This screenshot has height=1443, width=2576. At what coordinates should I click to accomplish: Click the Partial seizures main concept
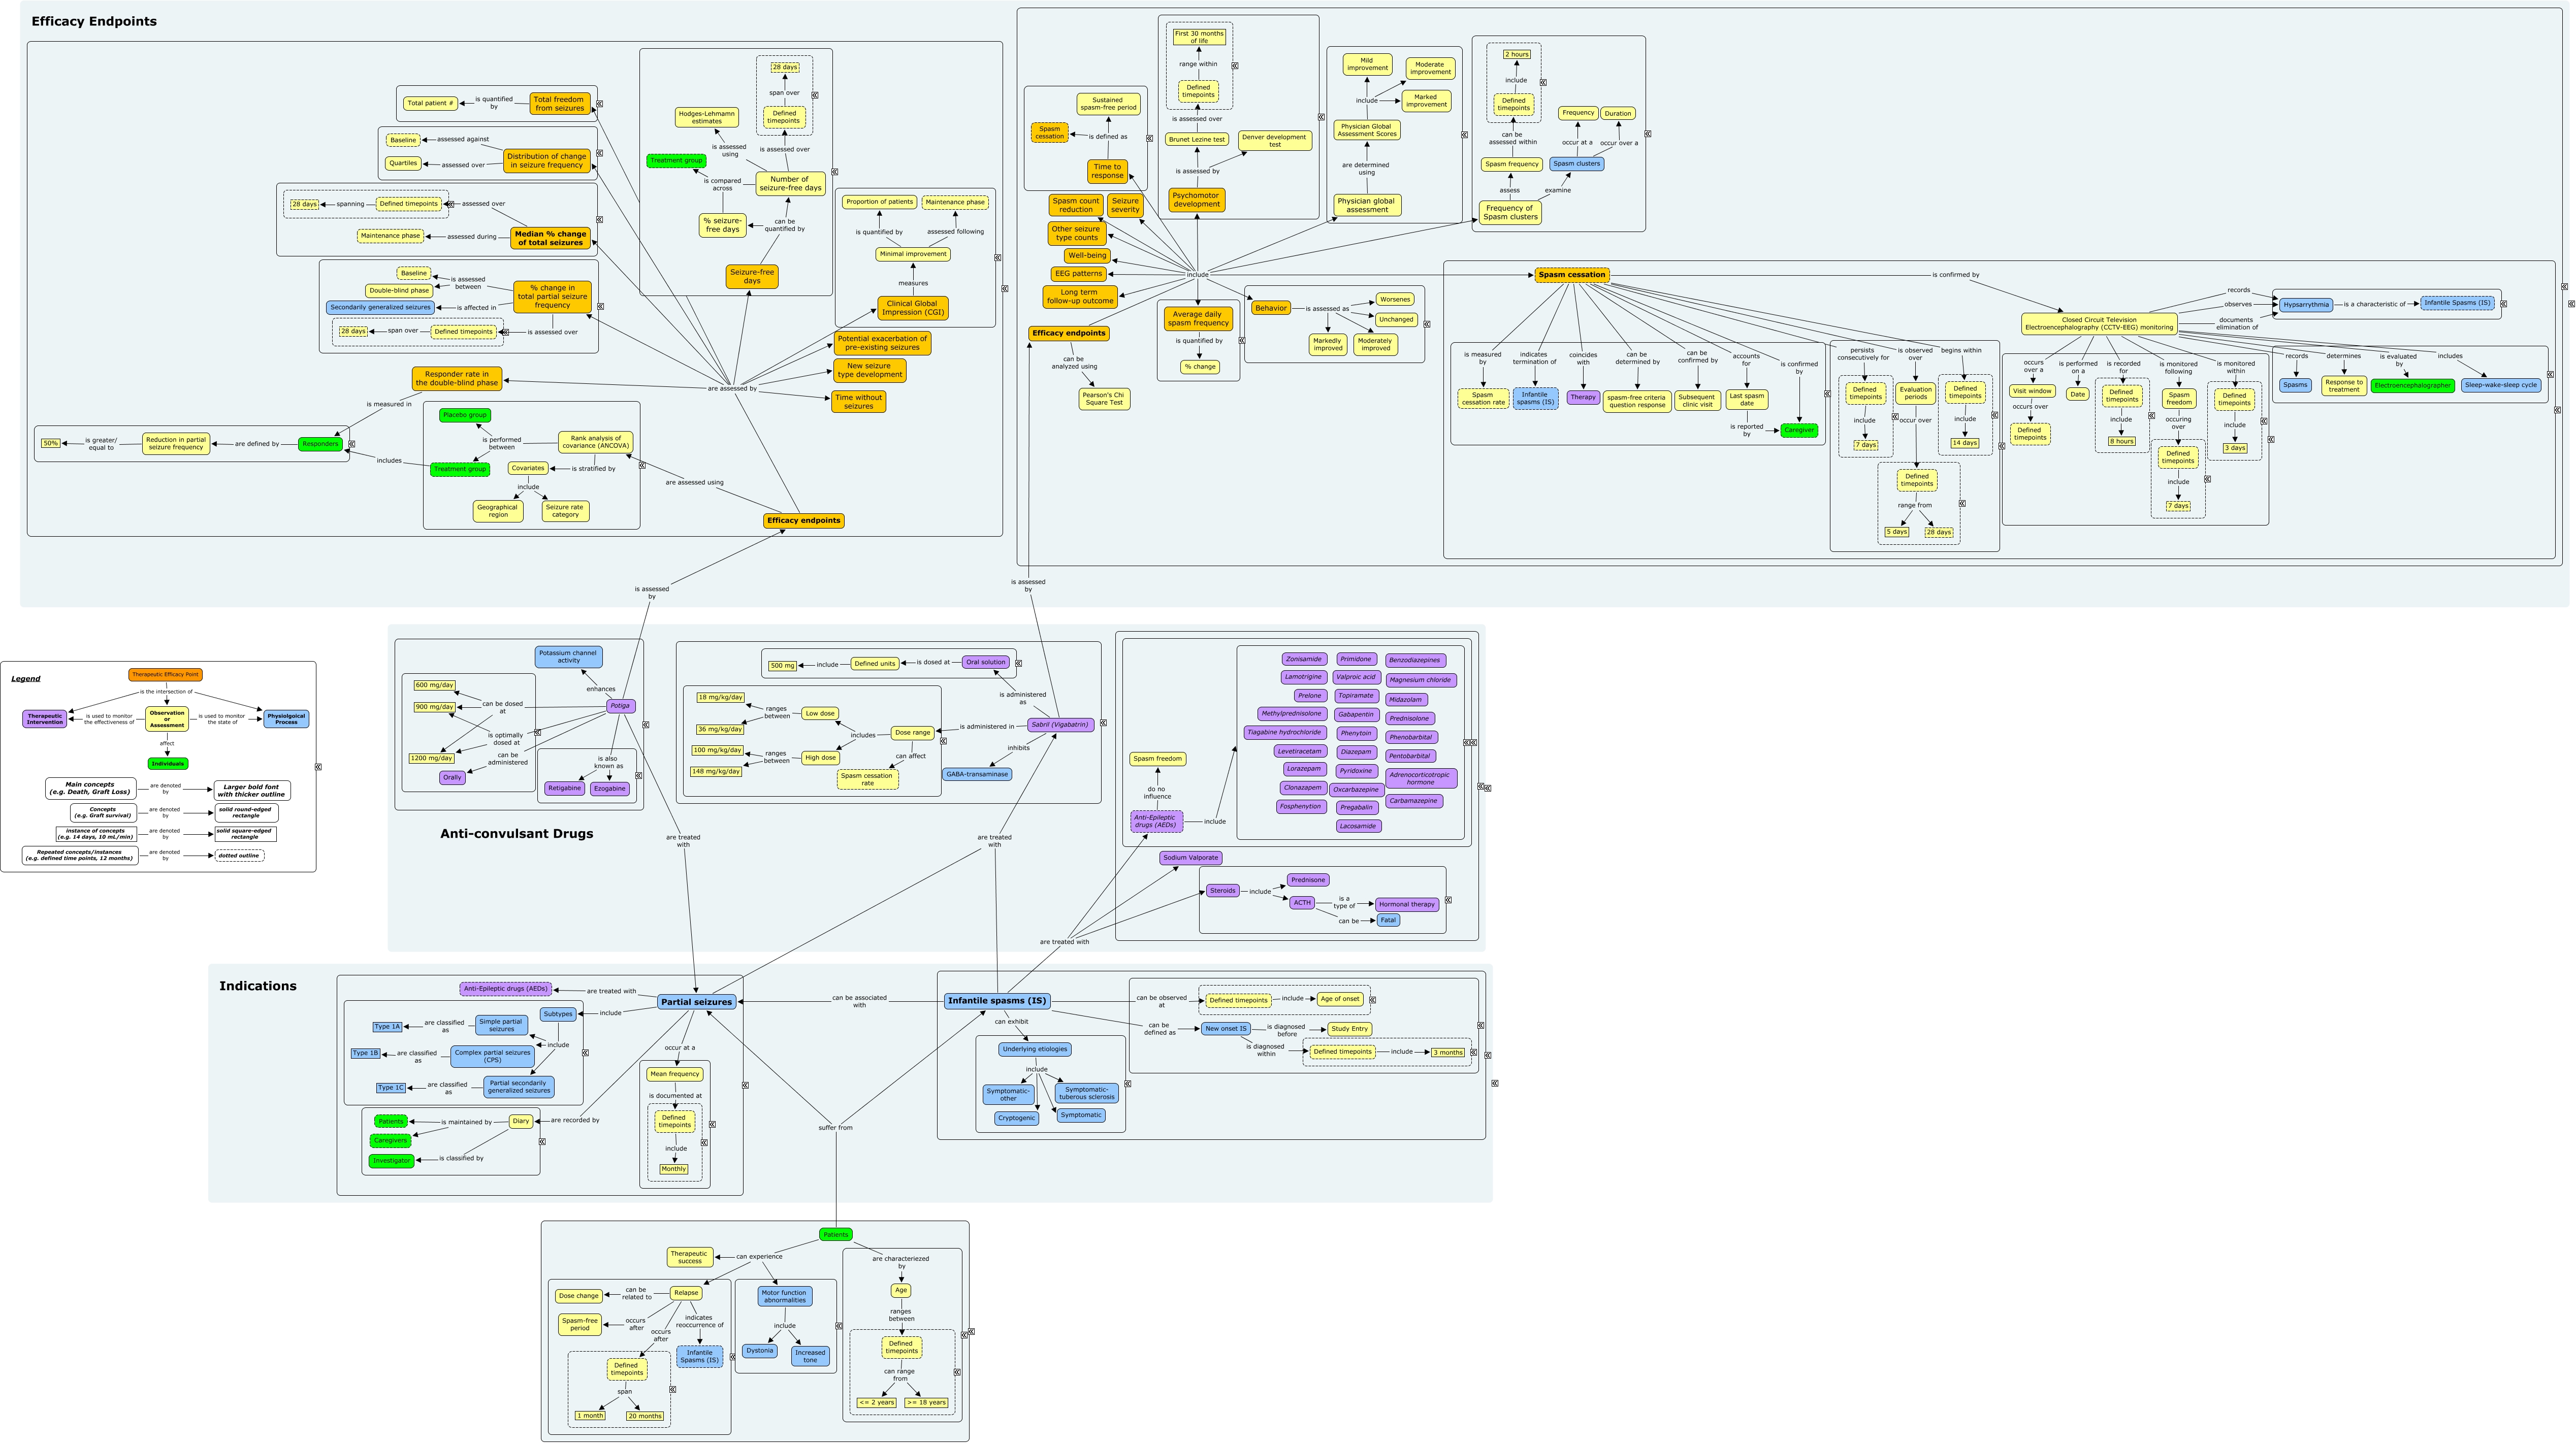tap(696, 1001)
